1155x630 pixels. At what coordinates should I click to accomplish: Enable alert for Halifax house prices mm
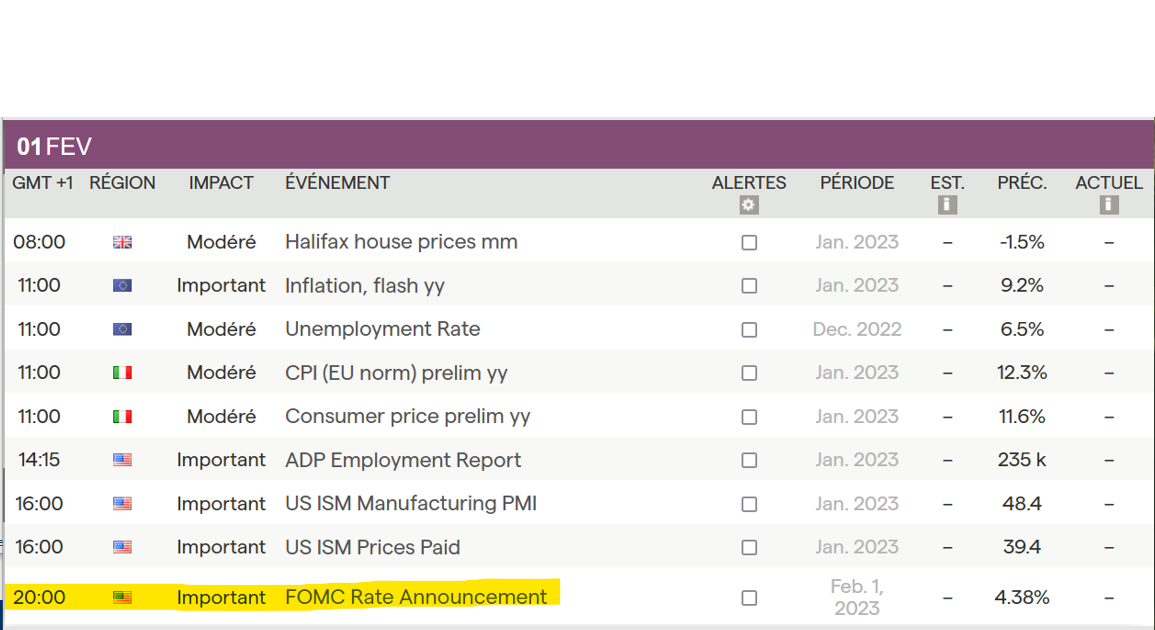[x=749, y=243]
